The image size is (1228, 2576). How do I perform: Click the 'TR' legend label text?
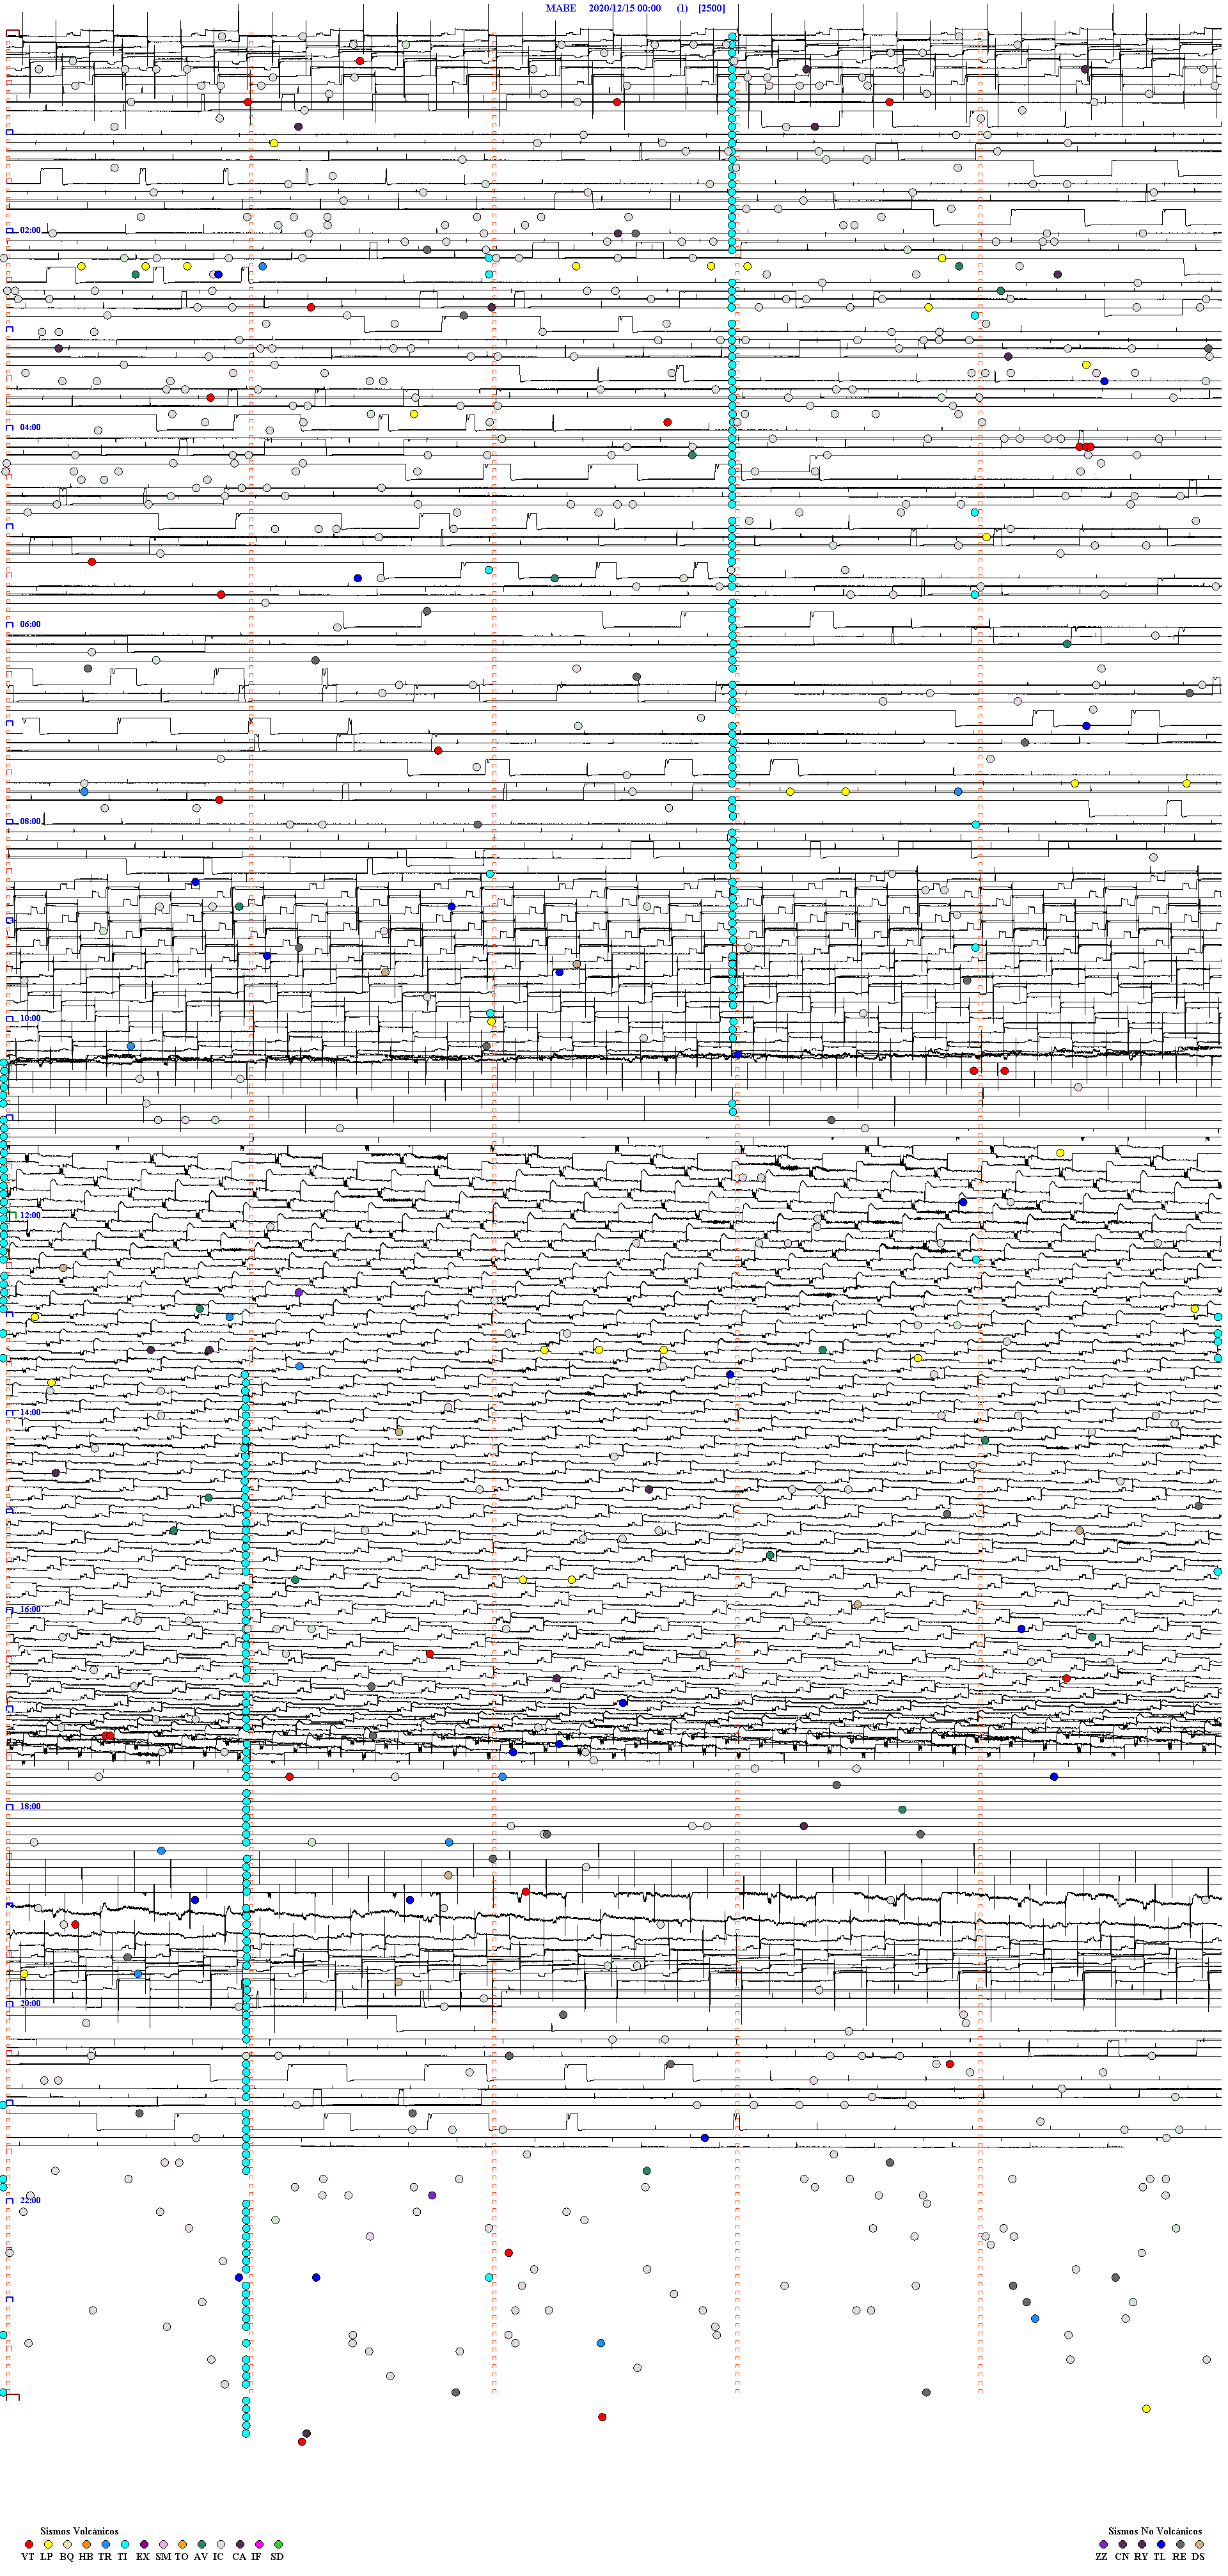105,2557
